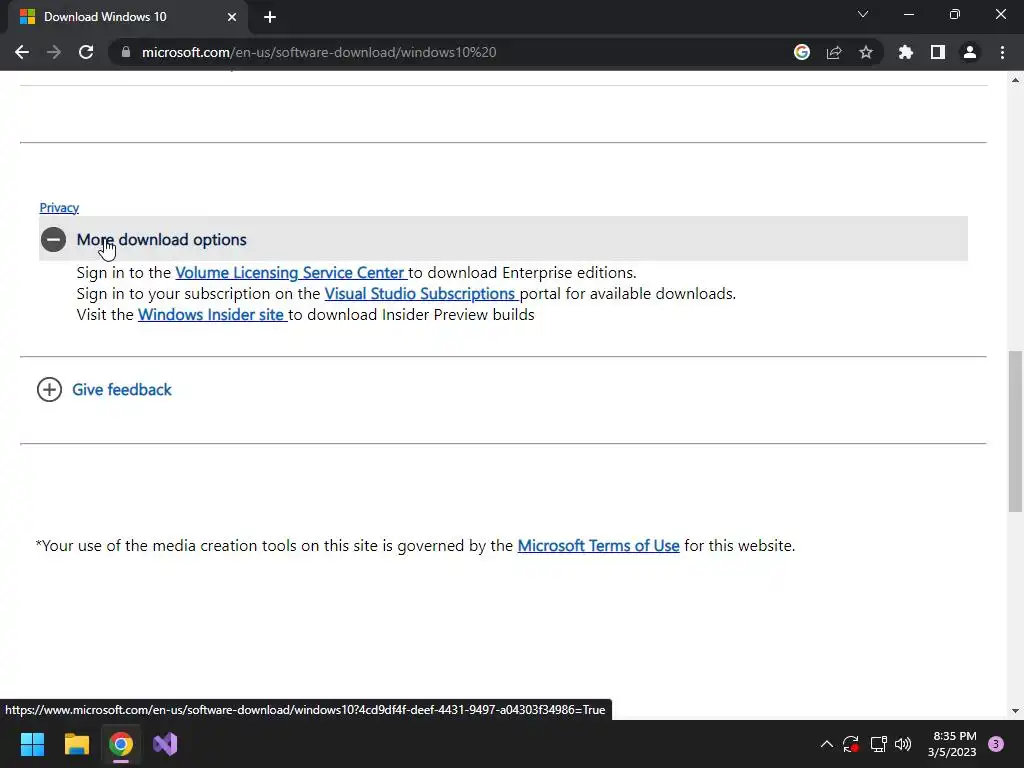Bookmark this tab with the star
The width and height of the screenshot is (1024, 768).
pyautogui.click(x=866, y=52)
